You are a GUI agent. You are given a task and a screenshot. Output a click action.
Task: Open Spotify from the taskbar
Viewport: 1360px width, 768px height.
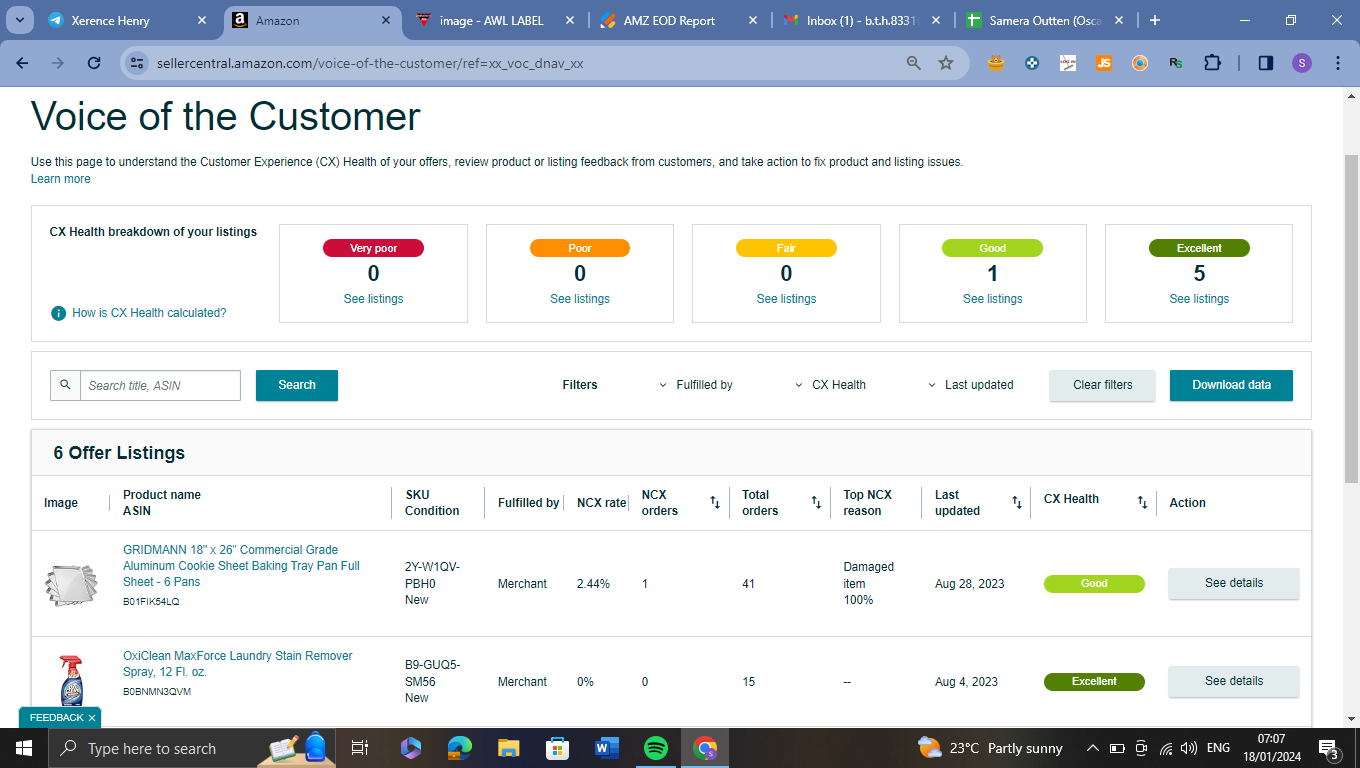(656, 748)
